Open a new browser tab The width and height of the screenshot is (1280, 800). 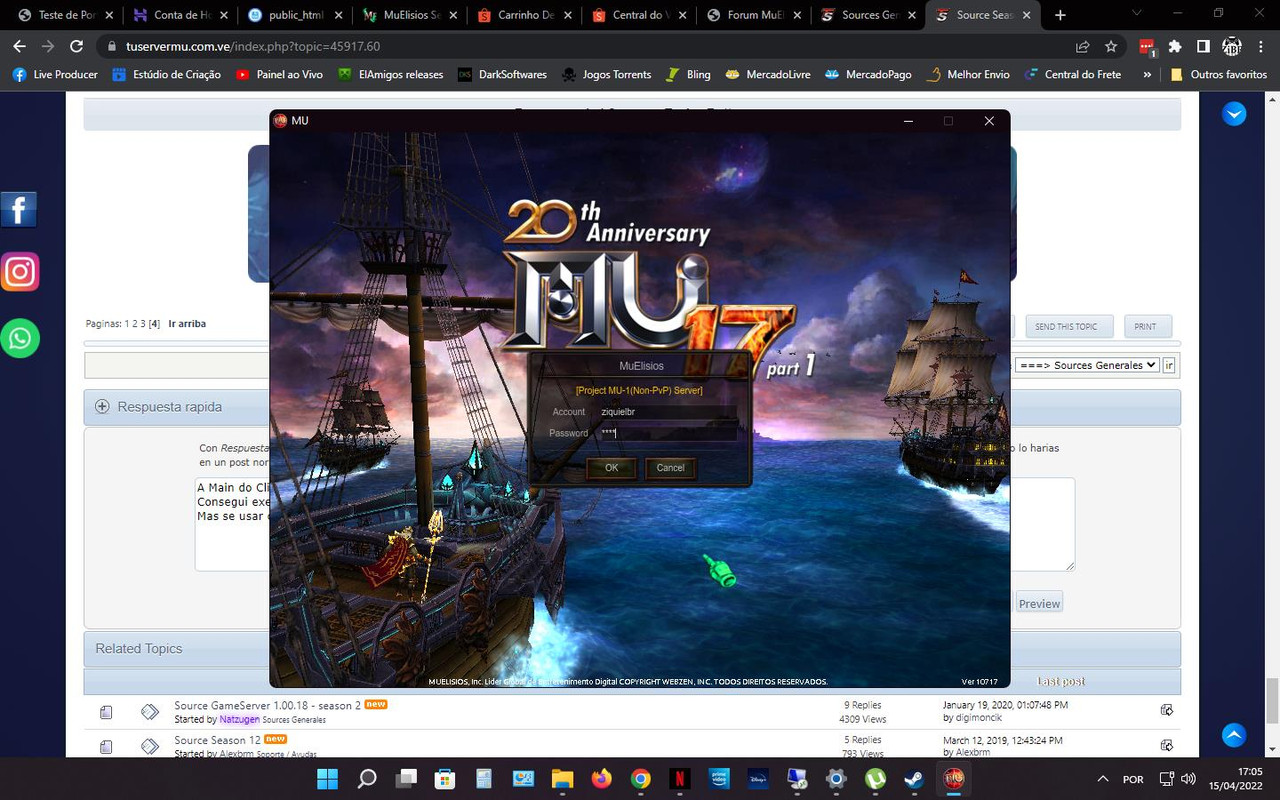1060,15
